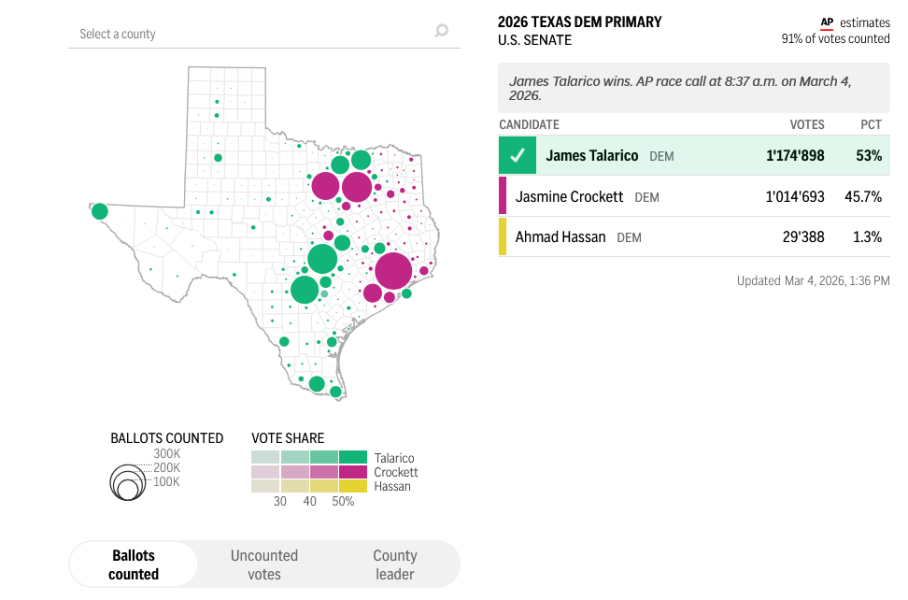This screenshot has width=908, height=600.
Task: Click the ballots counted circle legend icon
Action: 127,483
